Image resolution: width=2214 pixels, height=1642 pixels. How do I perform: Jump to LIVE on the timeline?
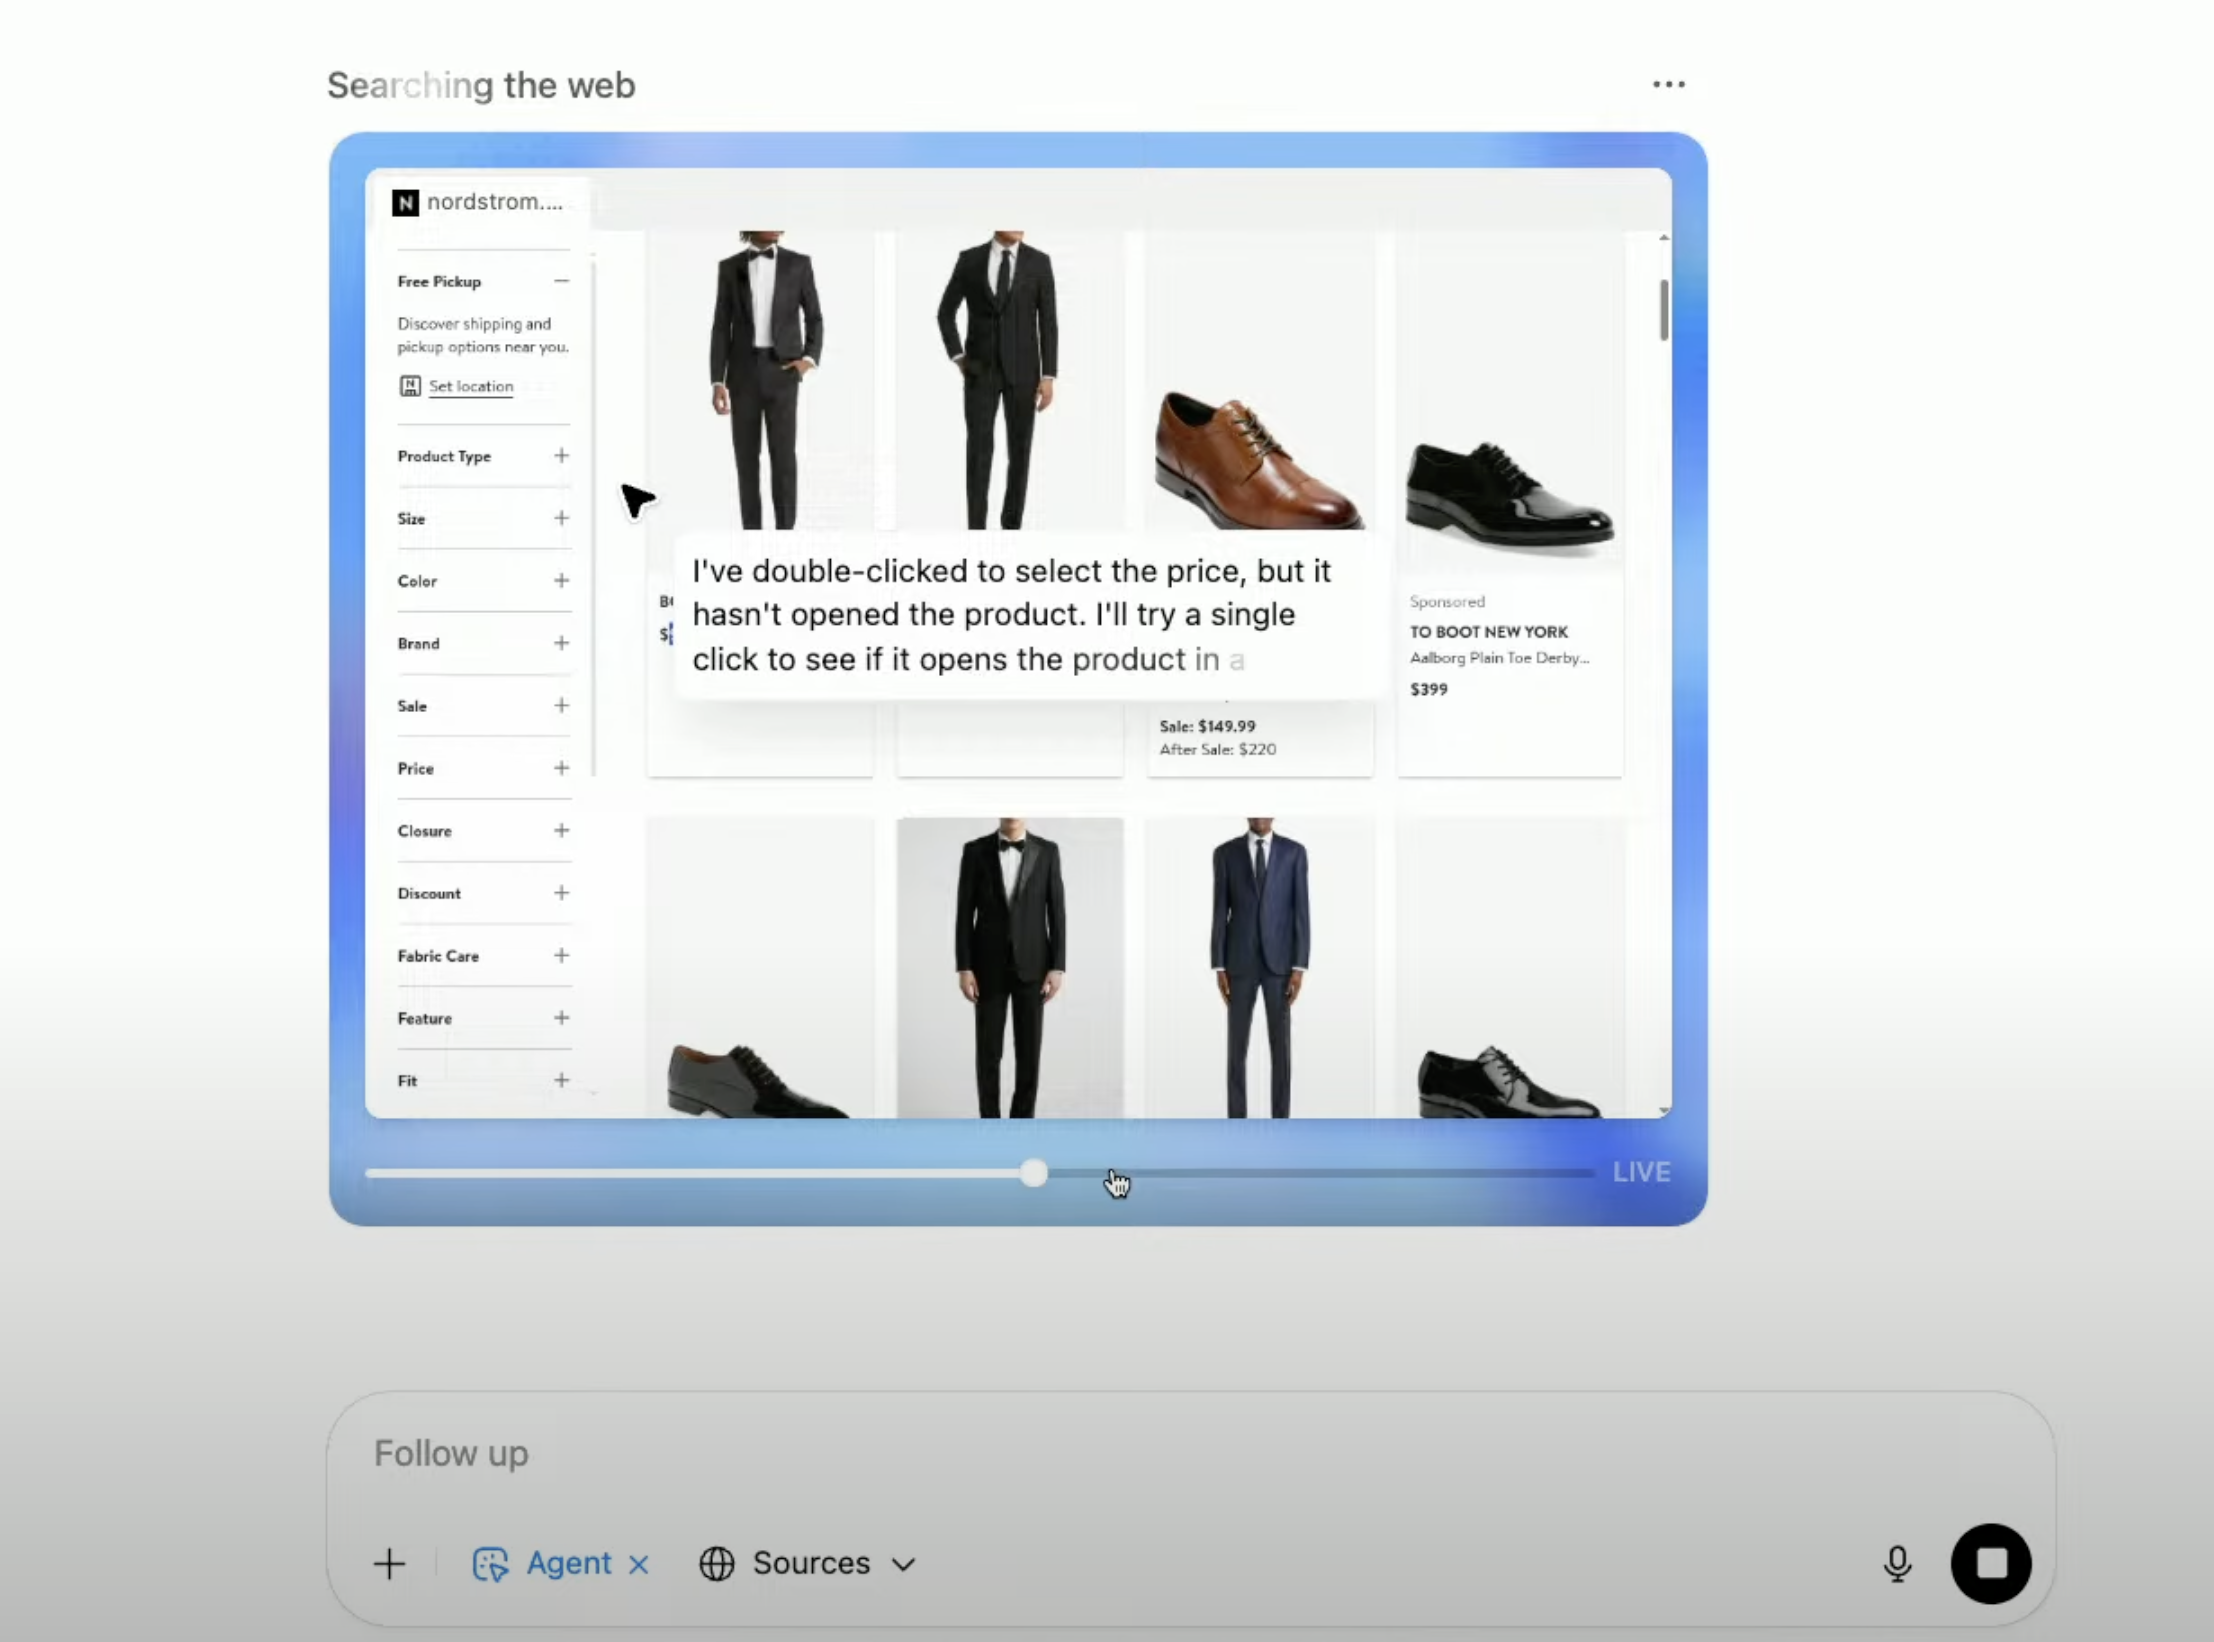point(1640,1172)
